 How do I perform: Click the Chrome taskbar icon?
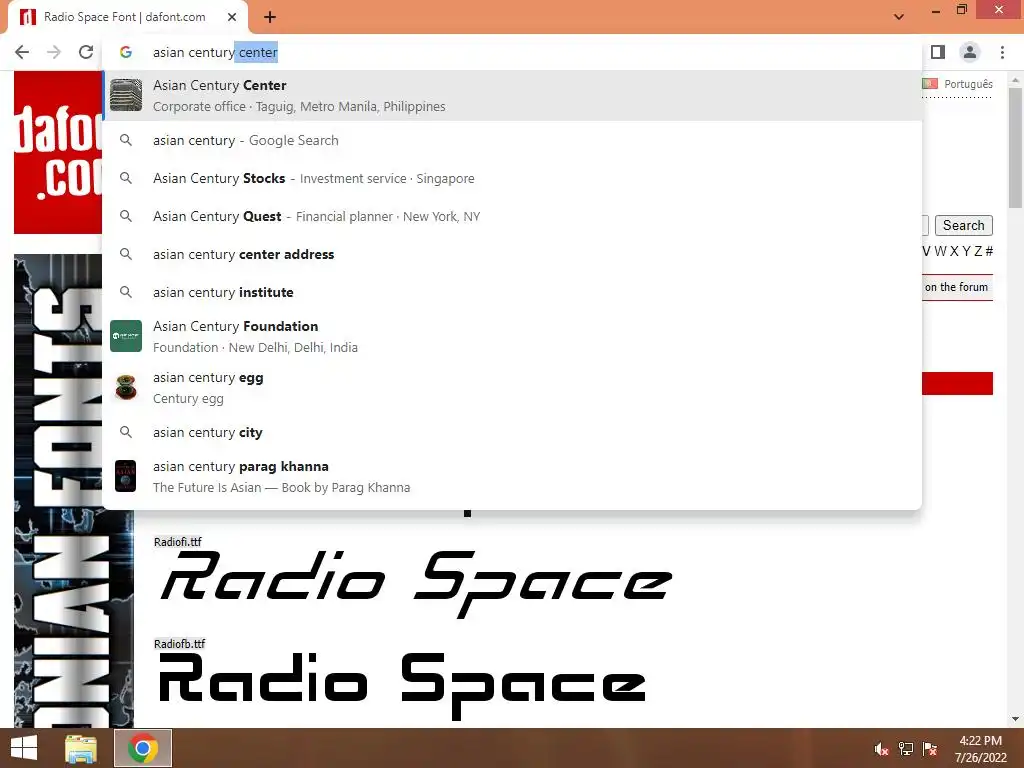pos(143,748)
